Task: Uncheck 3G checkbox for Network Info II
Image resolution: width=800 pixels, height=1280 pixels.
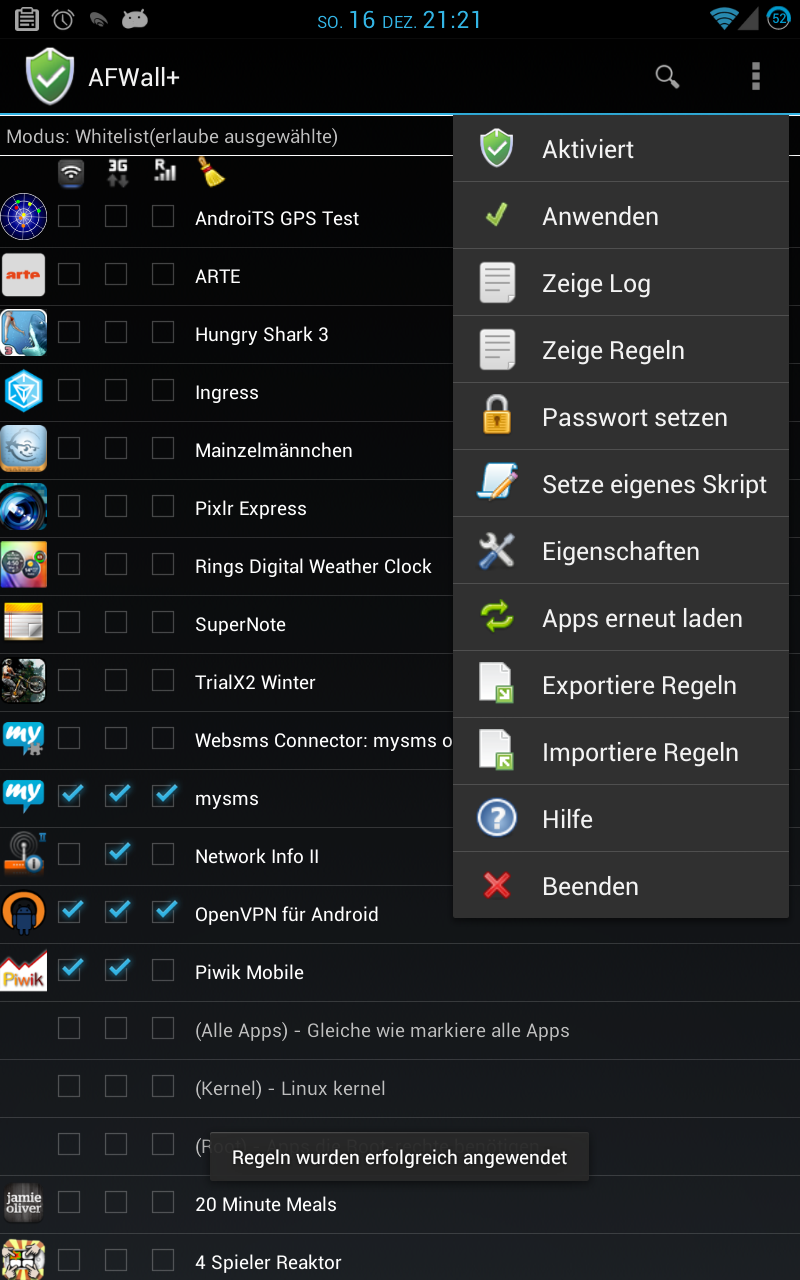Action: [x=117, y=855]
